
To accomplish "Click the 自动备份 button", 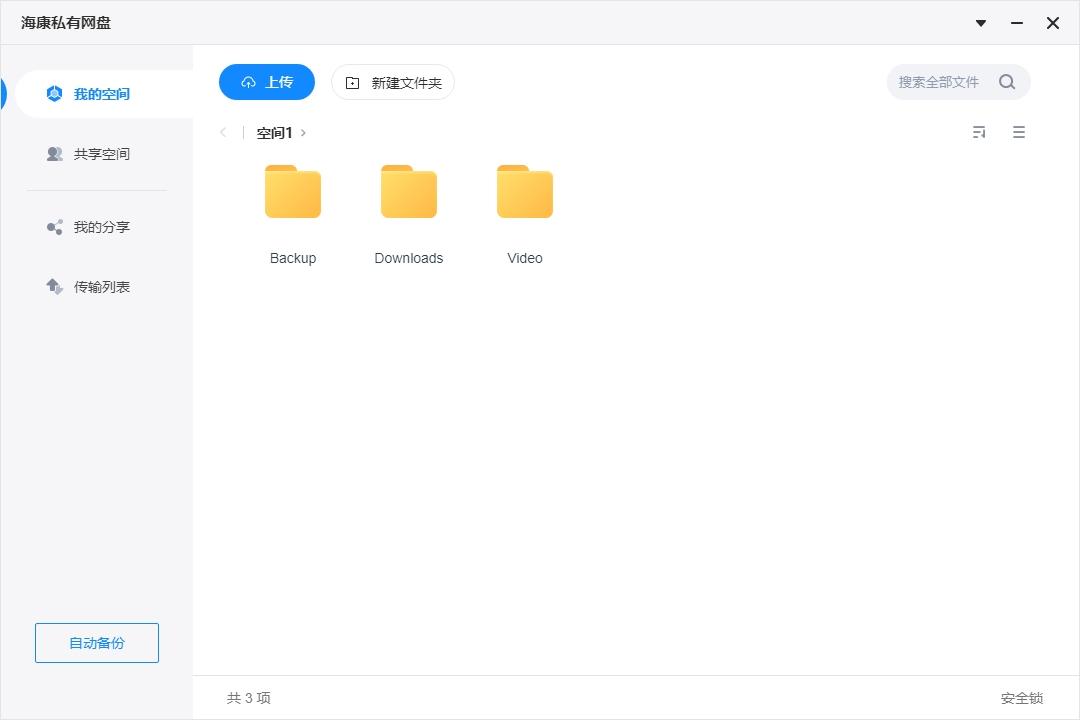I will coord(96,643).
